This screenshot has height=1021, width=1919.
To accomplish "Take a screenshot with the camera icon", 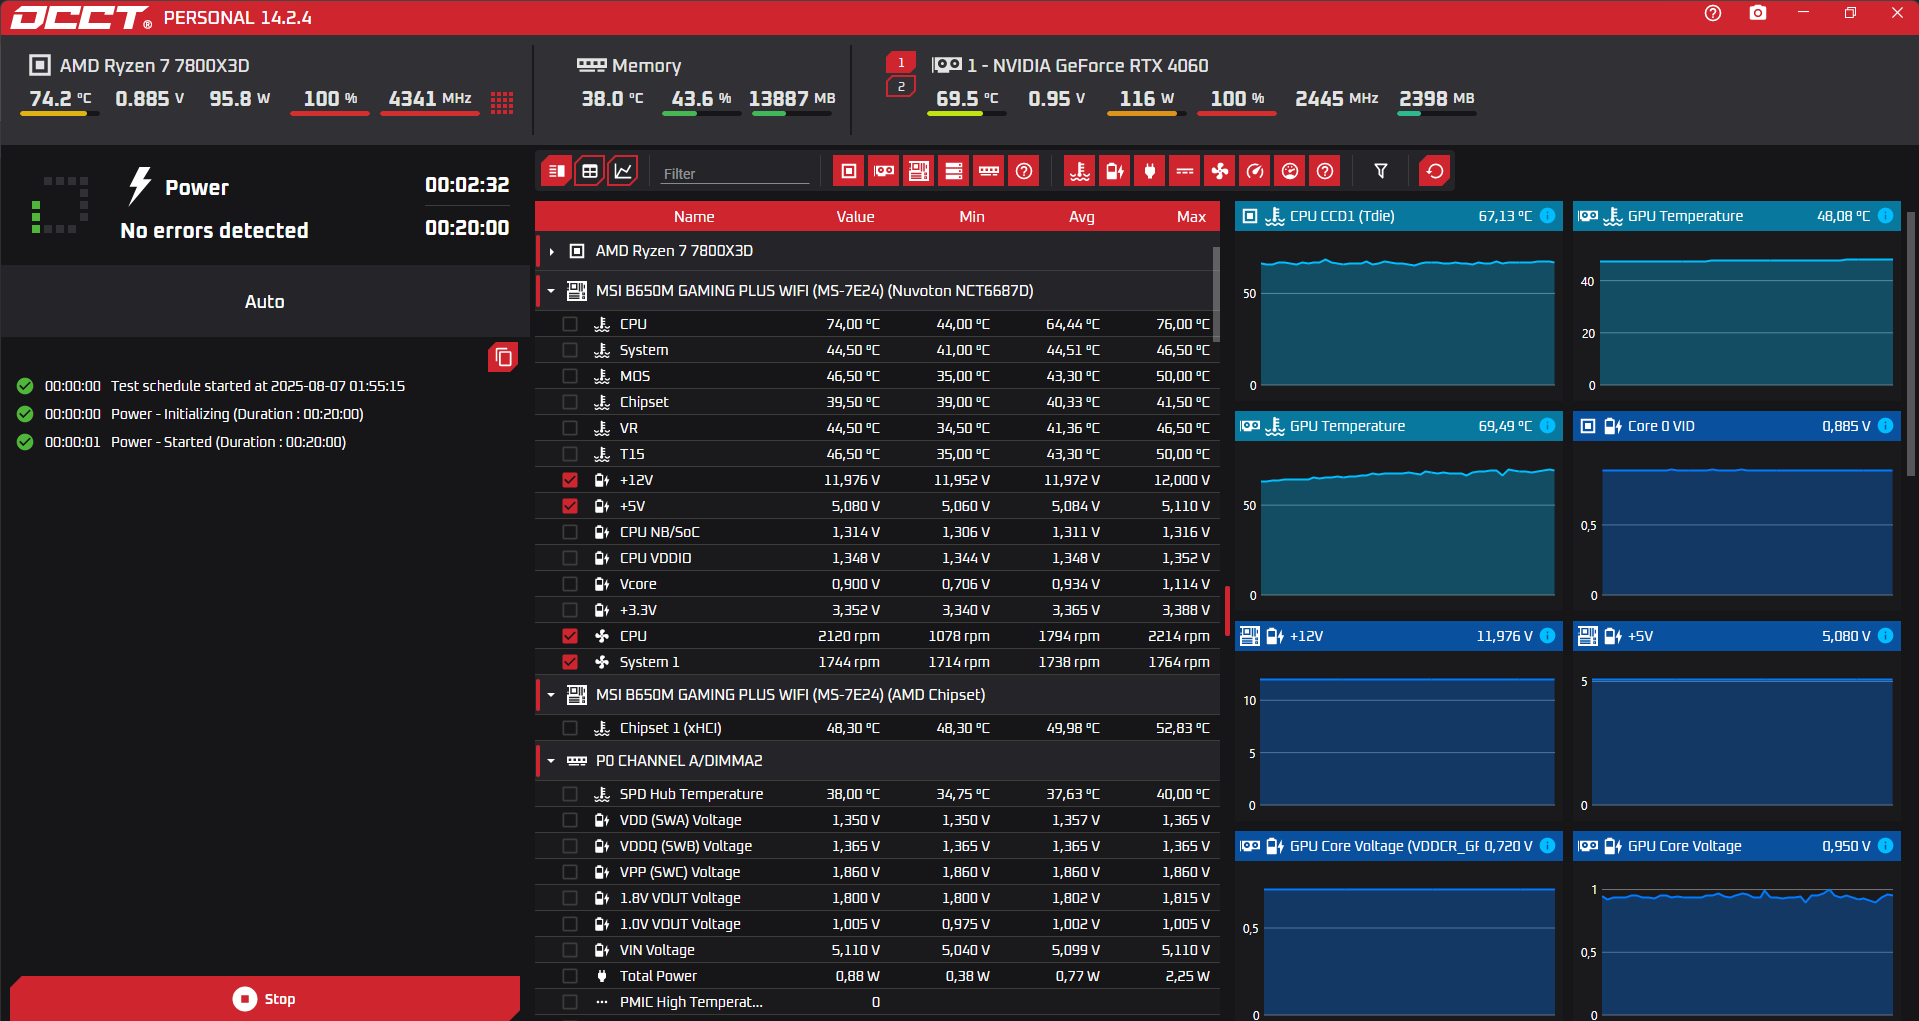I will 1758,14.
